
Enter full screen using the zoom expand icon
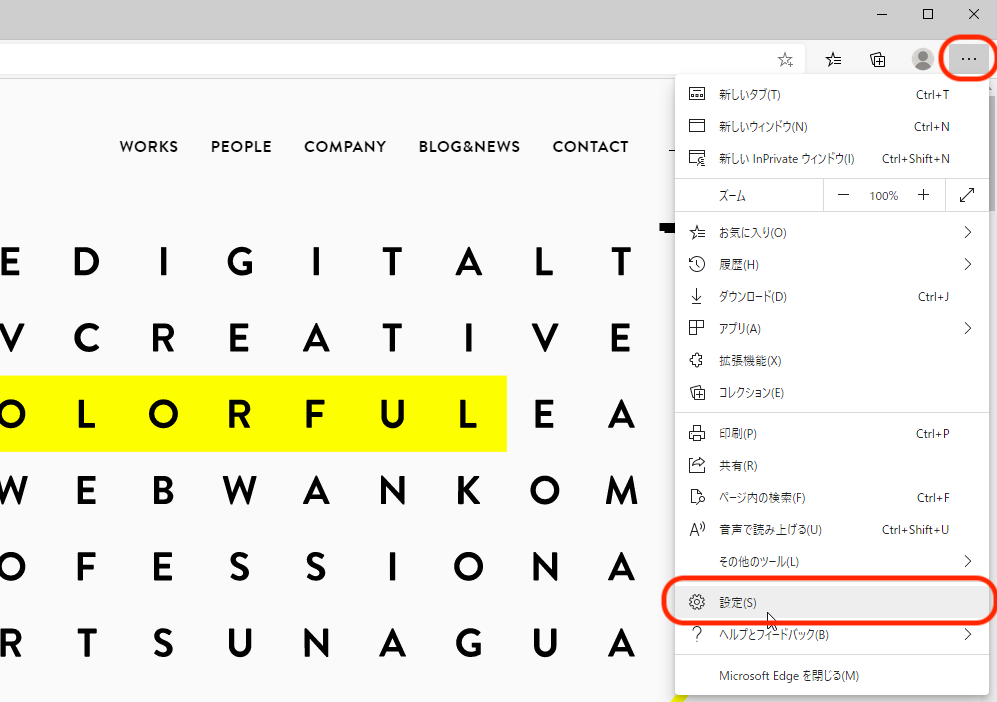pos(967,196)
